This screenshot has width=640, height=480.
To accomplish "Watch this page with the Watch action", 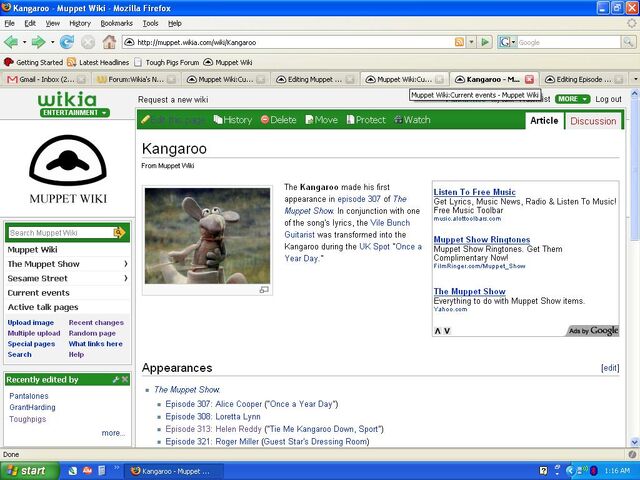I will click(412, 120).
